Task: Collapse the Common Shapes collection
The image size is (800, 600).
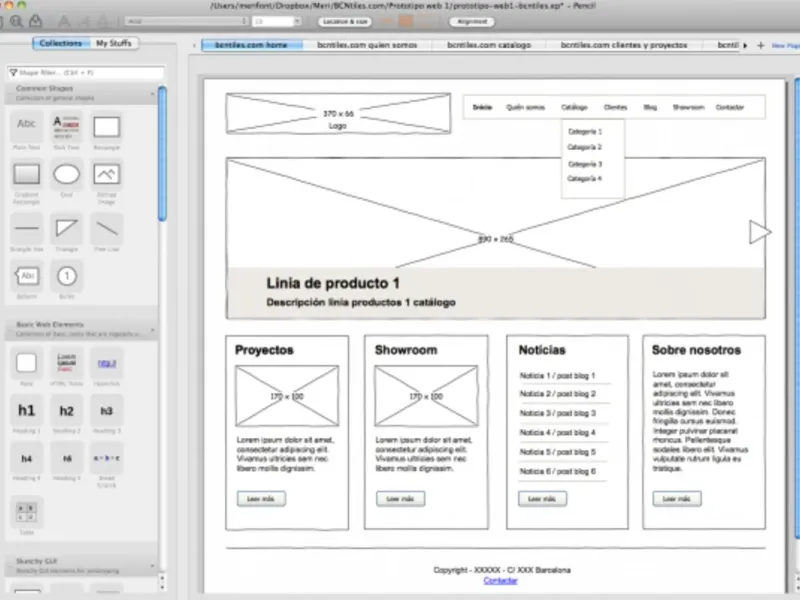Action: [152, 94]
